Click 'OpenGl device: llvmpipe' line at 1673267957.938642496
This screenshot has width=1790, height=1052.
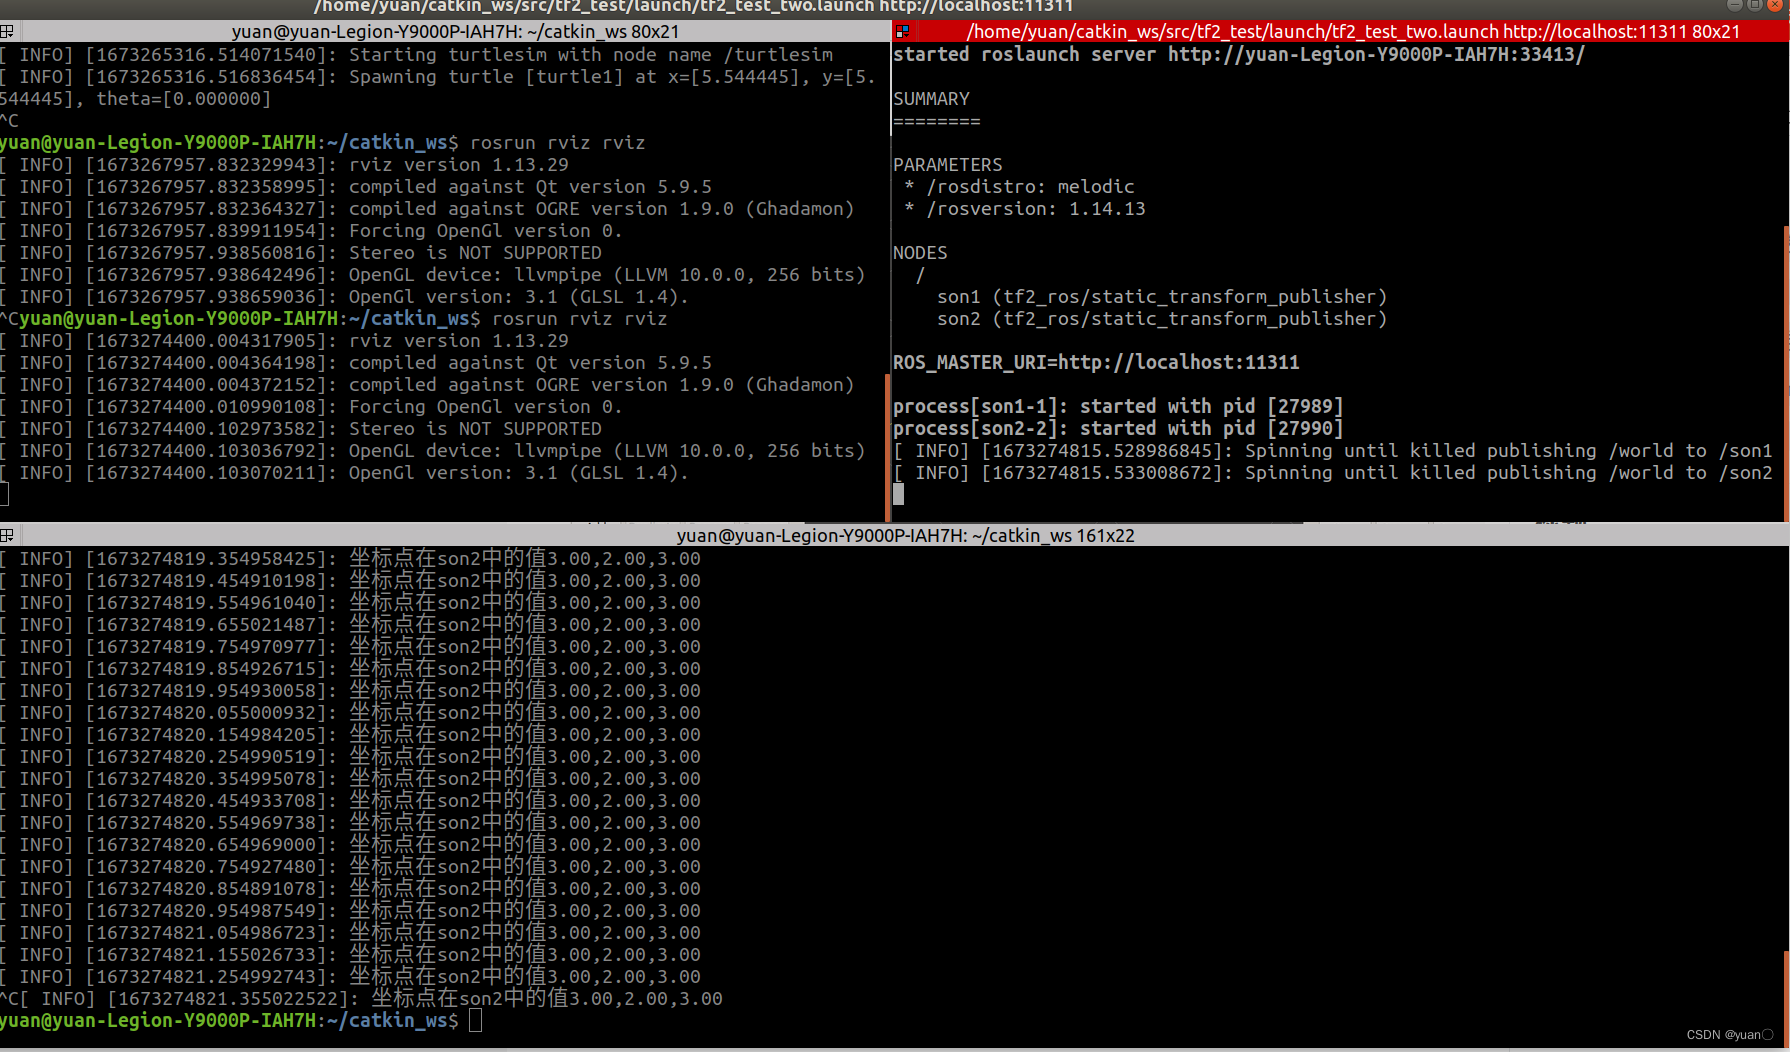pos(433,275)
